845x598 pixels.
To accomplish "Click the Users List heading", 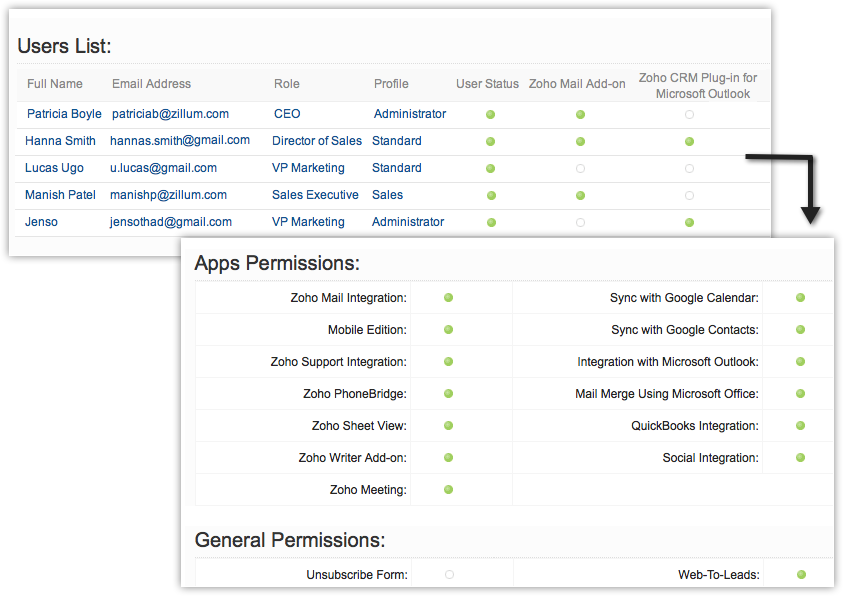I will tap(64, 46).
